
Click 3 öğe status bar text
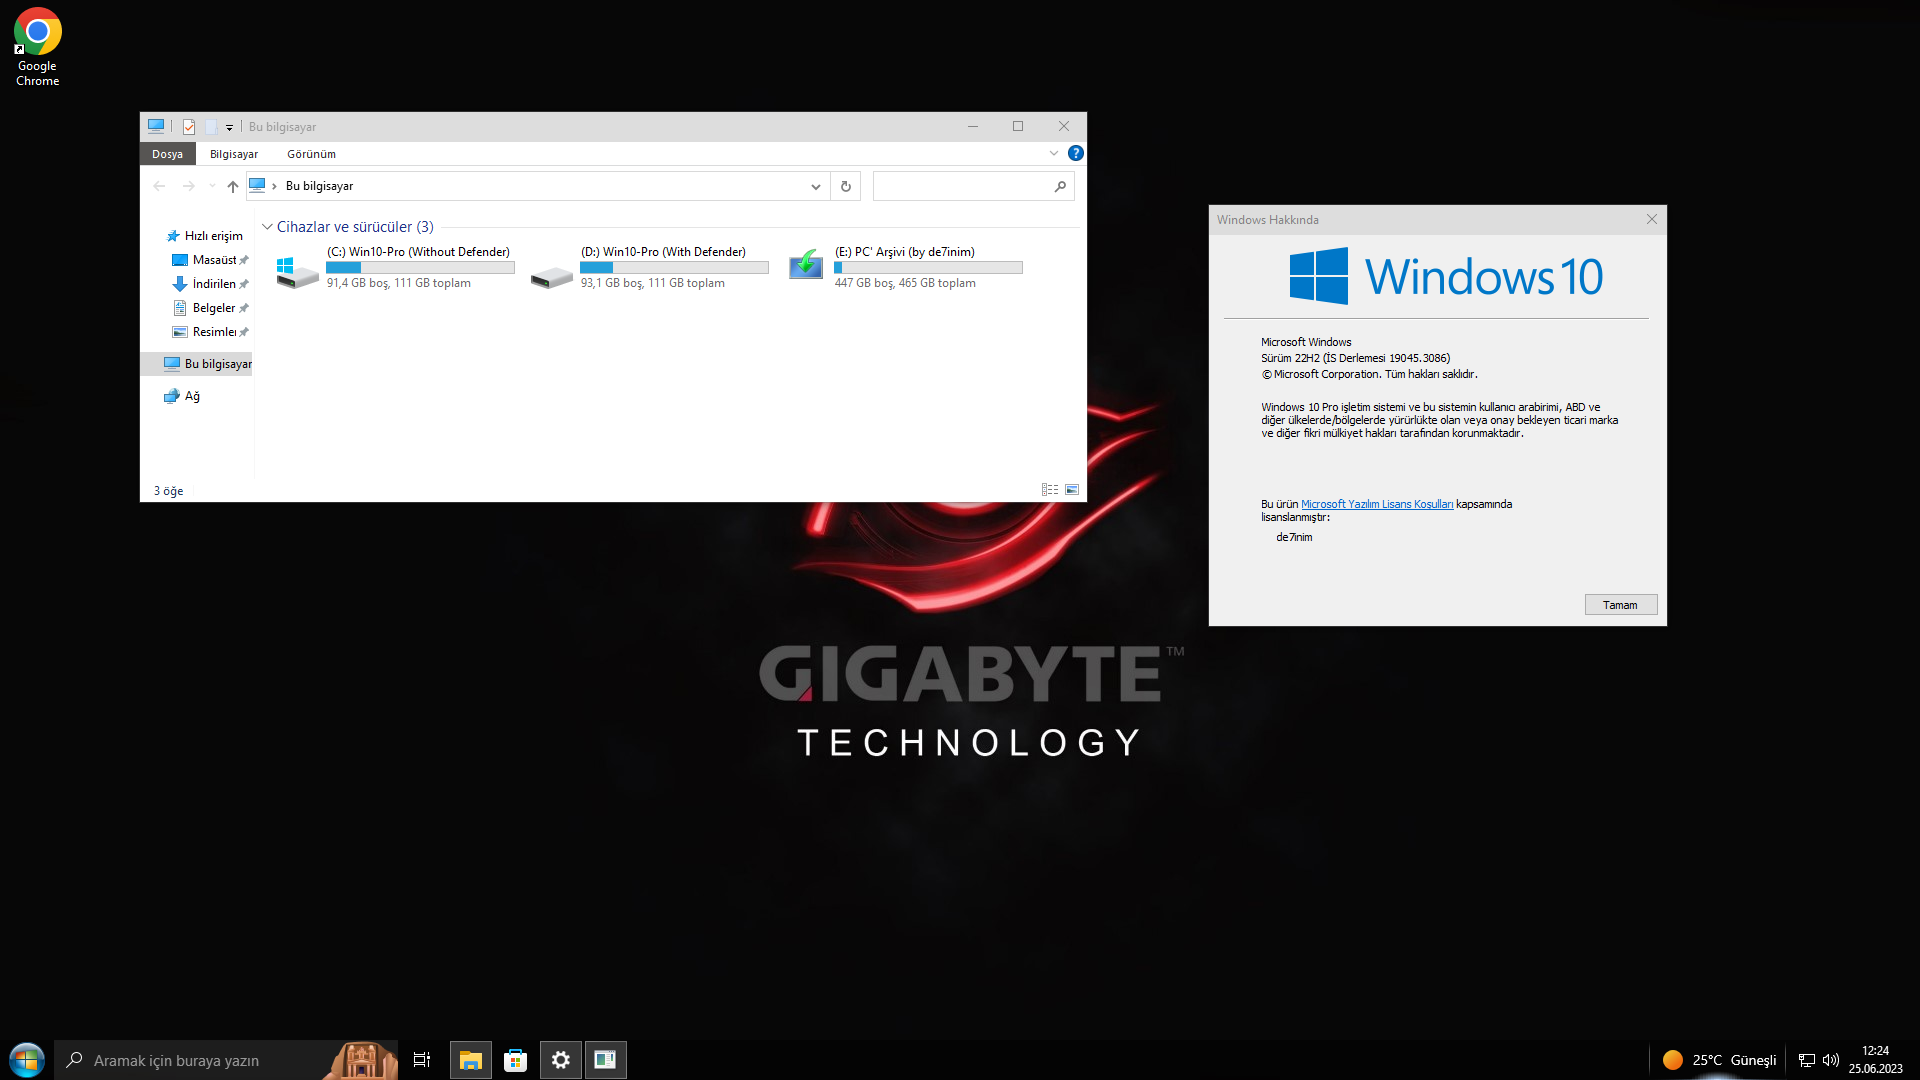168,491
